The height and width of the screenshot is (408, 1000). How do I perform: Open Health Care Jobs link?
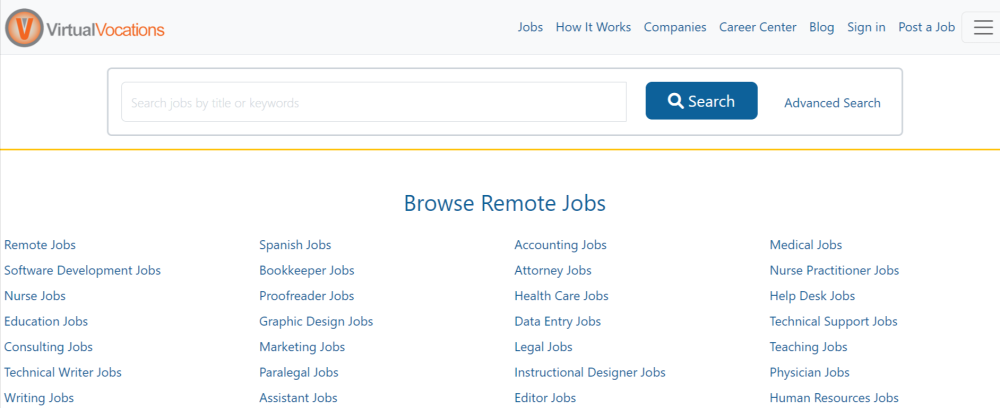coord(561,296)
